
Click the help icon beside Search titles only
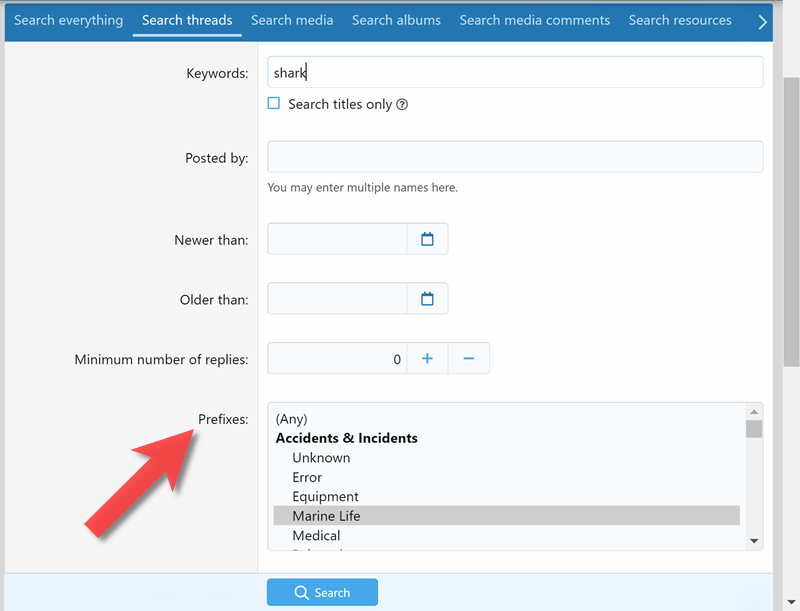click(x=402, y=105)
